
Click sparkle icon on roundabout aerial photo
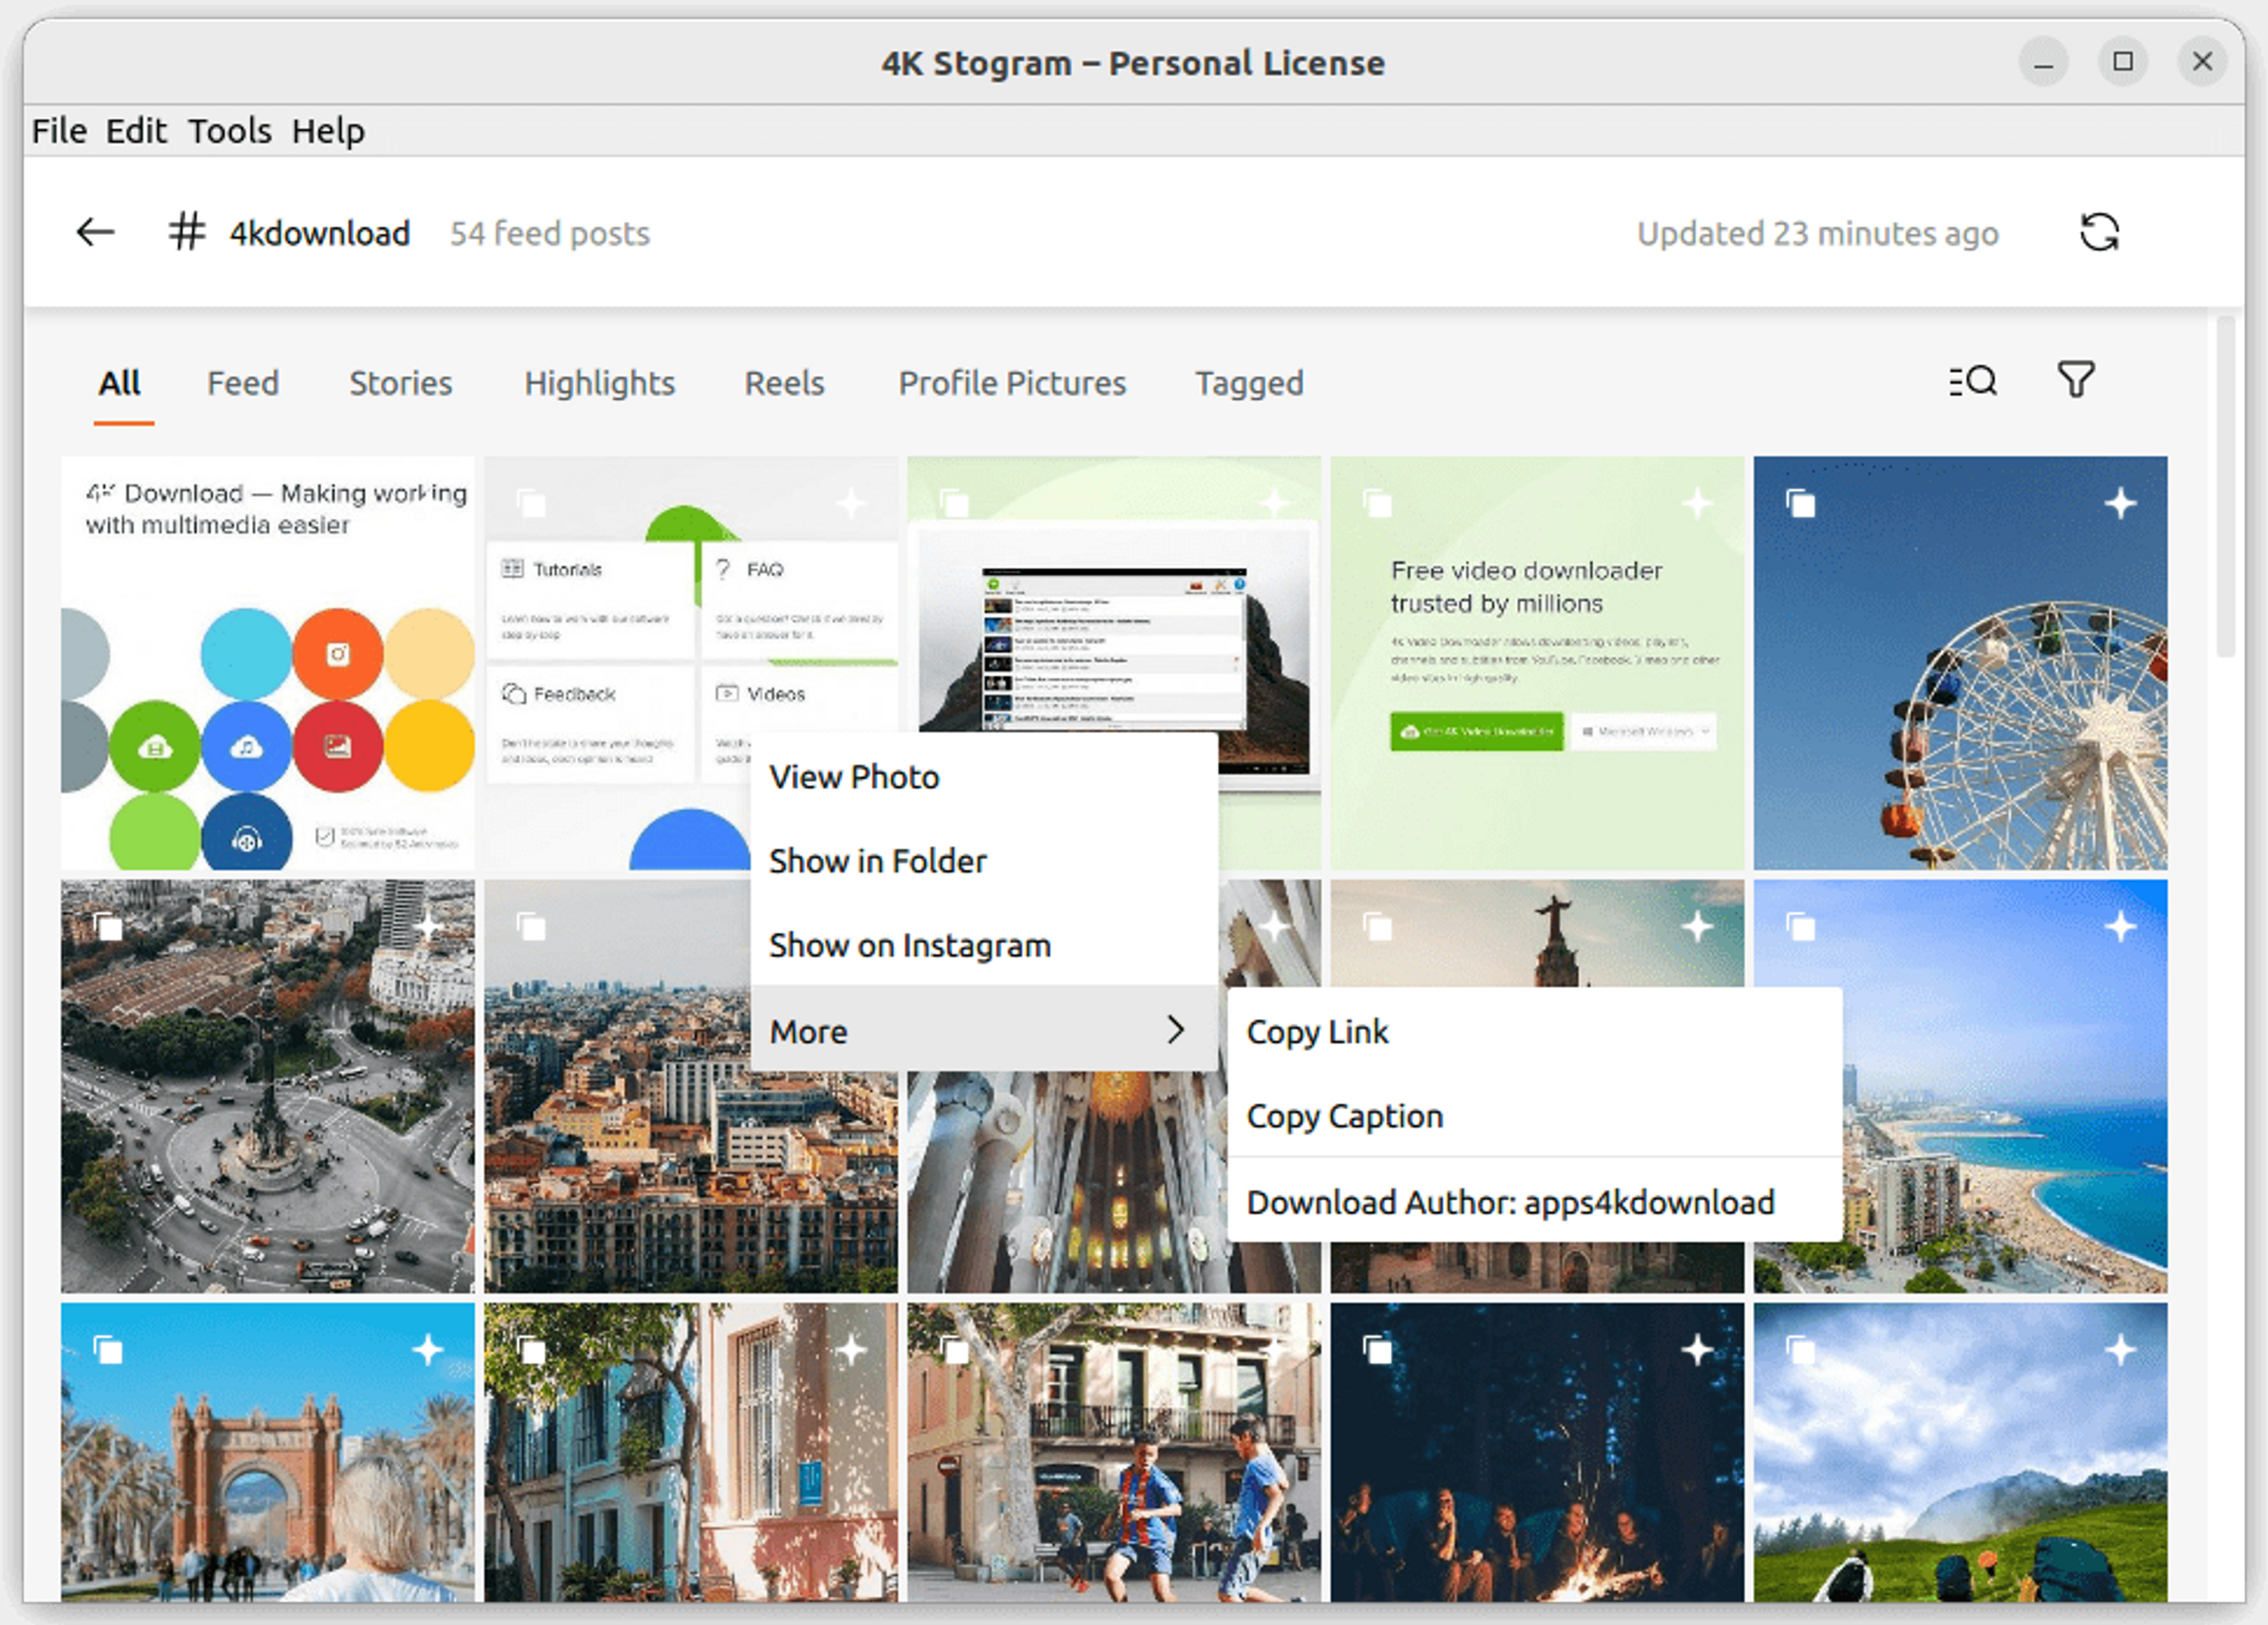click(428, 926)
